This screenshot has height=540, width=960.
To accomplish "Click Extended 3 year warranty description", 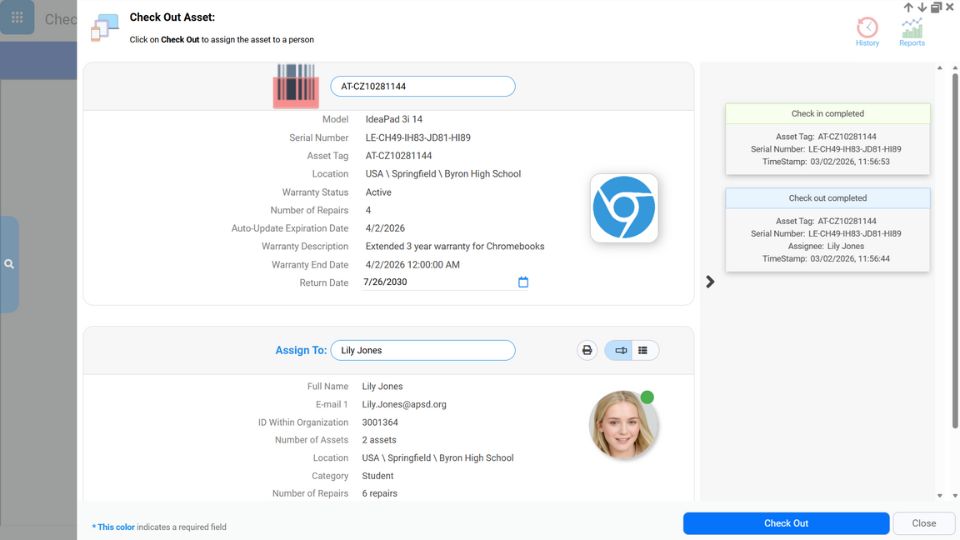I will (455, 246).
